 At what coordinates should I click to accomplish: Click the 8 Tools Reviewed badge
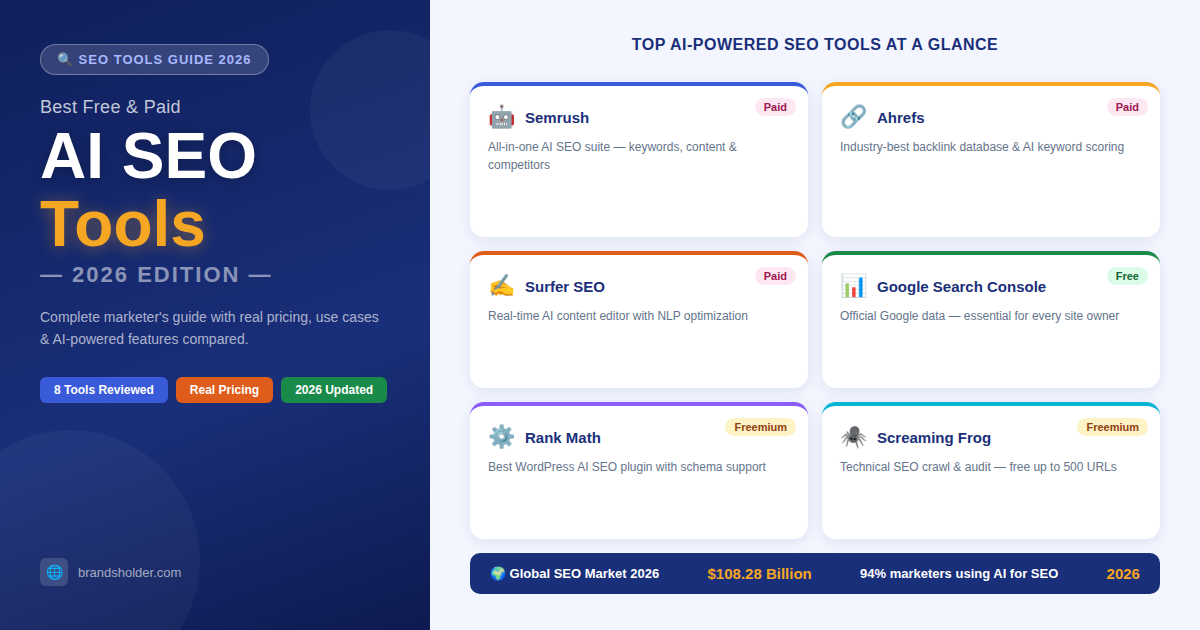(104, 390)
